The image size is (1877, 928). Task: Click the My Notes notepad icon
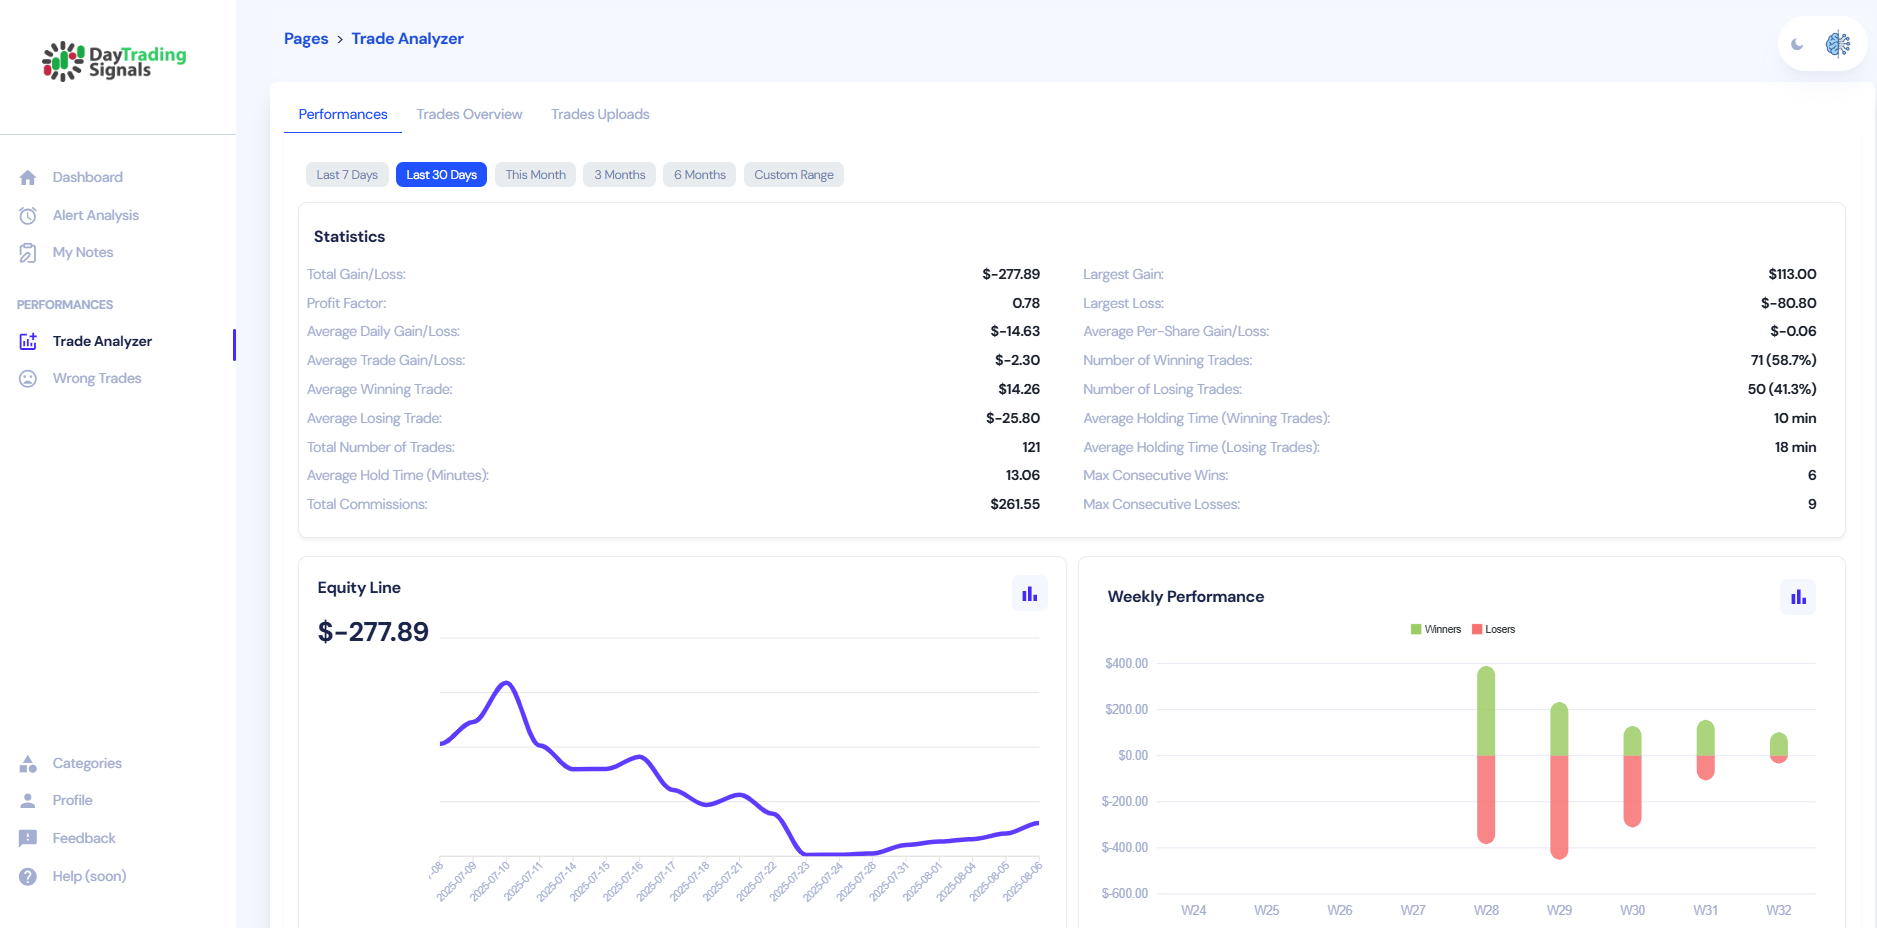[x=28, y=253]
